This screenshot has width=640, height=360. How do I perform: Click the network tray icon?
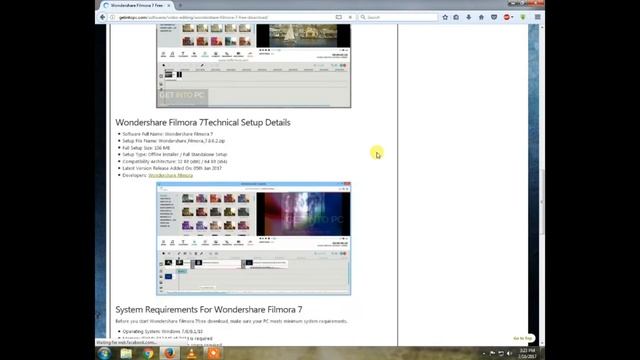point(501,353)
